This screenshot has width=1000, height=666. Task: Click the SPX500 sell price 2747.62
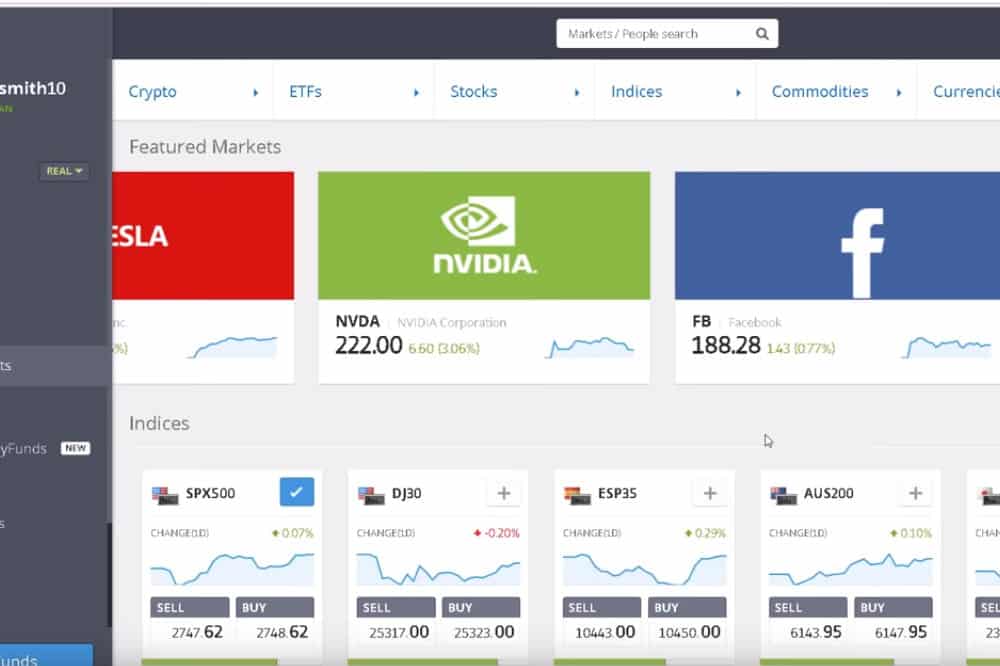[197, 632]
